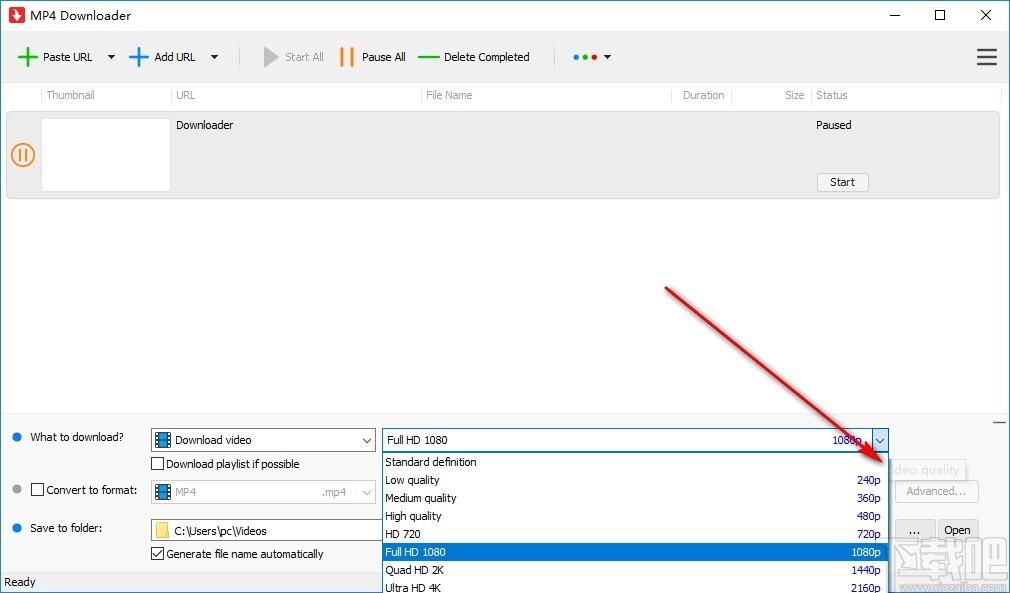Click the film icon in Download video box
This screenshot has width=1010, height=593.
click(x=163, y=440)
